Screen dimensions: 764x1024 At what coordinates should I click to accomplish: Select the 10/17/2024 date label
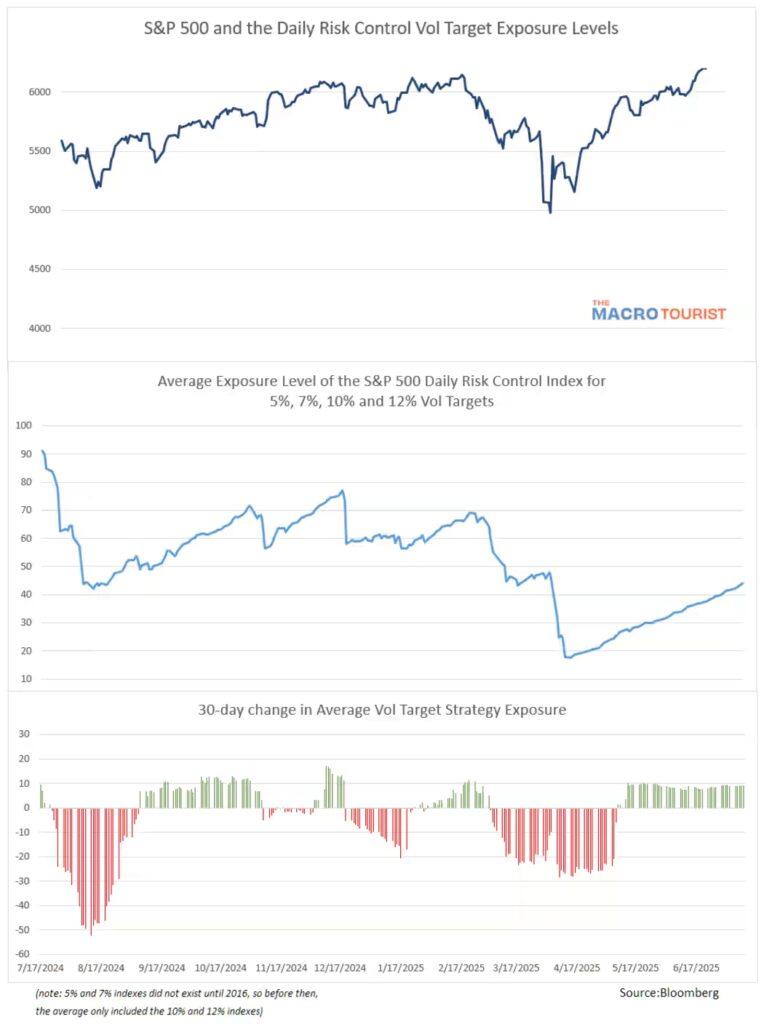click(x=223, y=968)
